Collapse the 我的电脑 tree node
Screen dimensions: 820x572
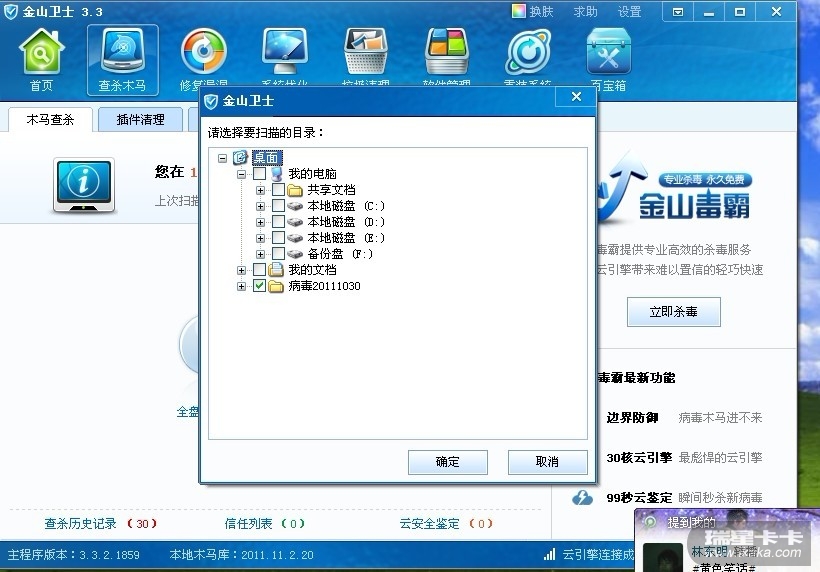click(241, 174)
